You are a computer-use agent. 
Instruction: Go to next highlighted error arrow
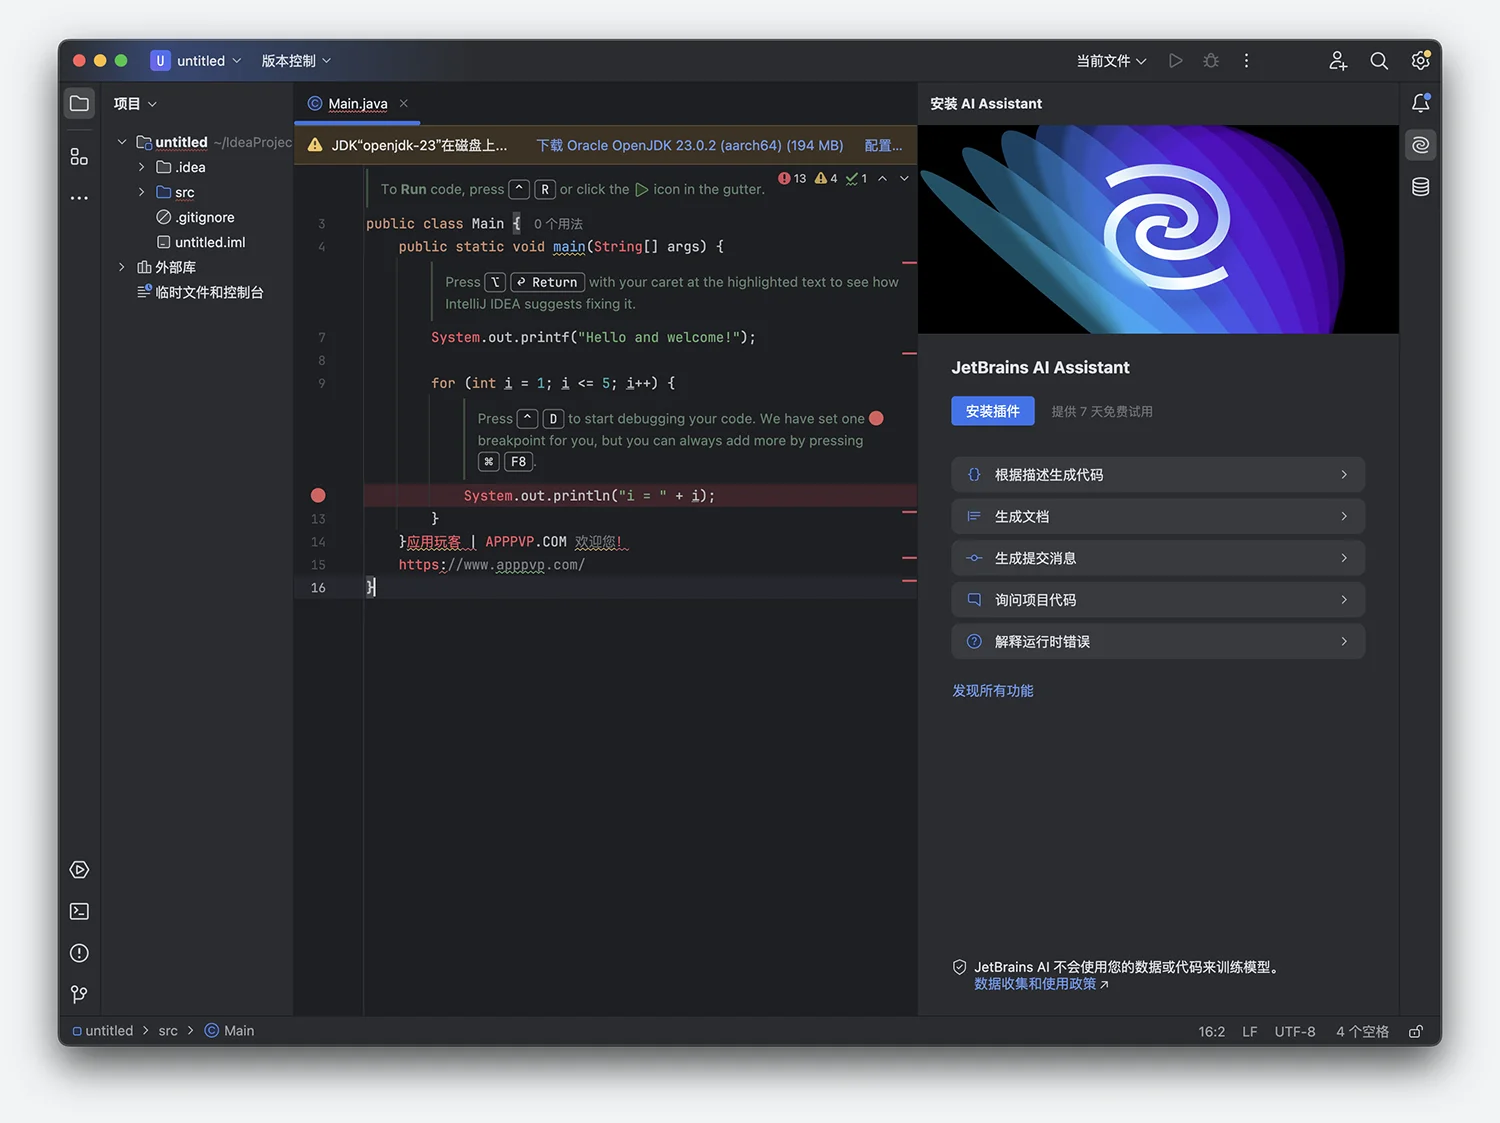(904, 178)
